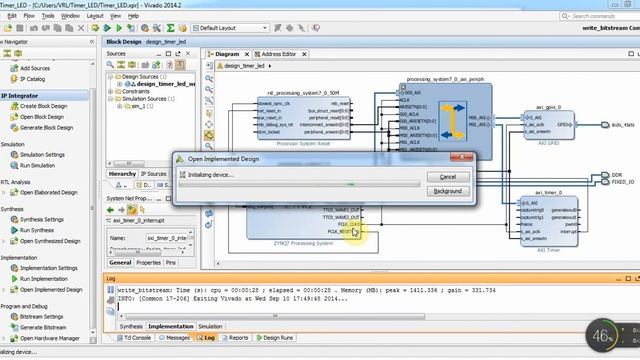Image resolution: width=640 pixels, height=360 pixels.
Task: Switch to IP Sources tab
Action: 153,173
